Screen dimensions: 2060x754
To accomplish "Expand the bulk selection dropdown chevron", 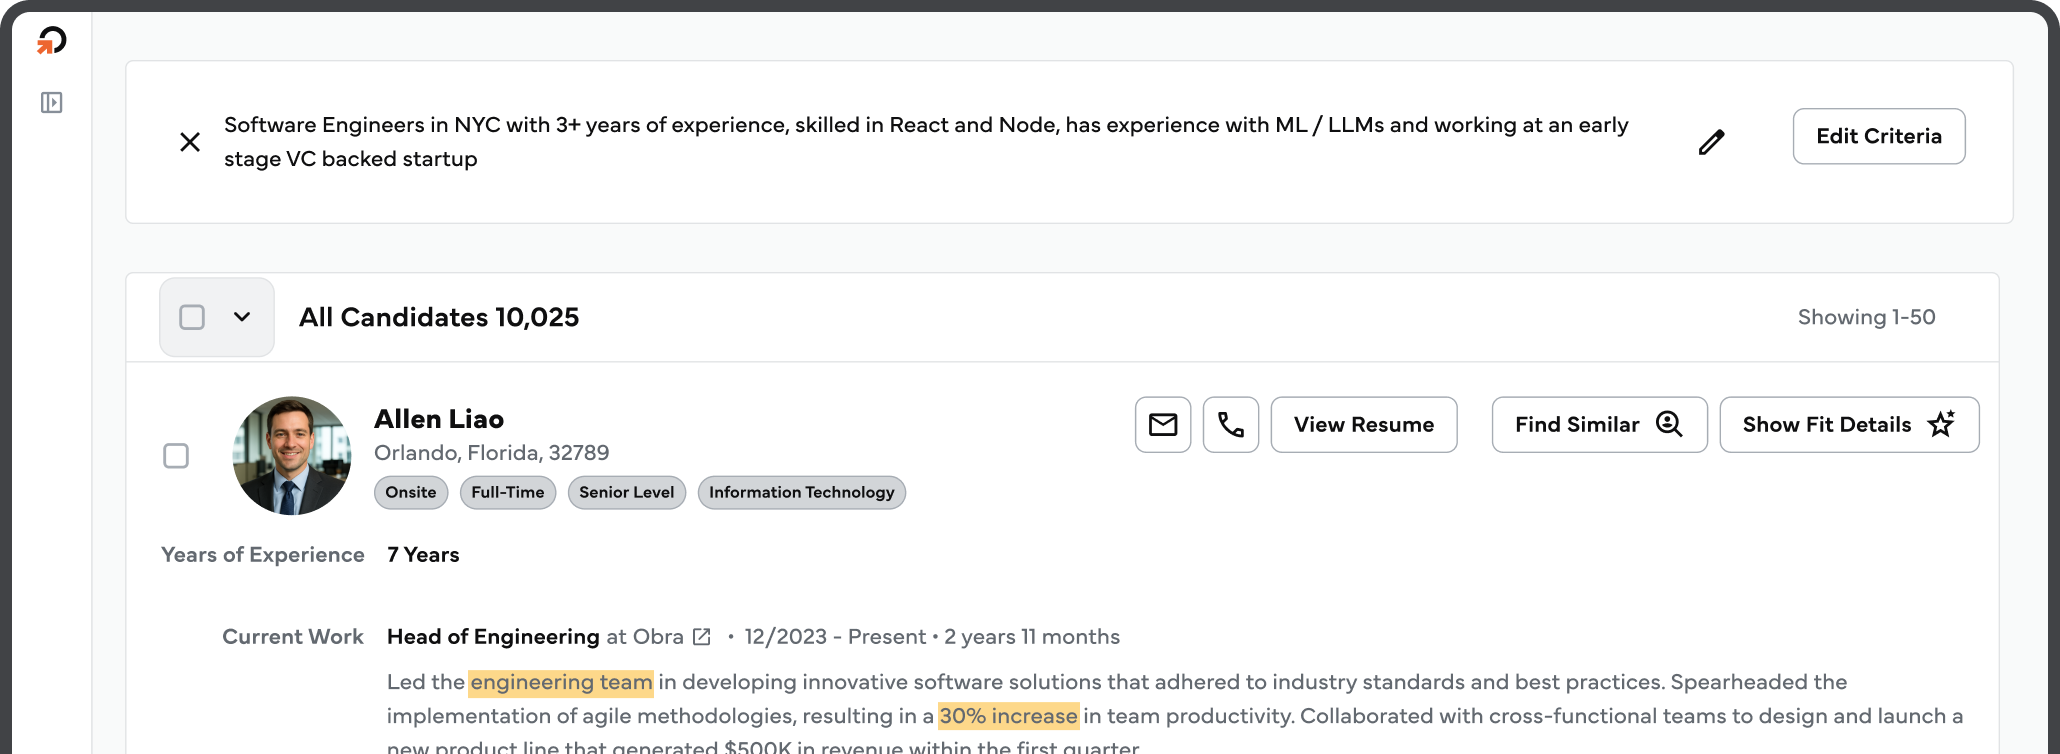I will tap(242, 317).
